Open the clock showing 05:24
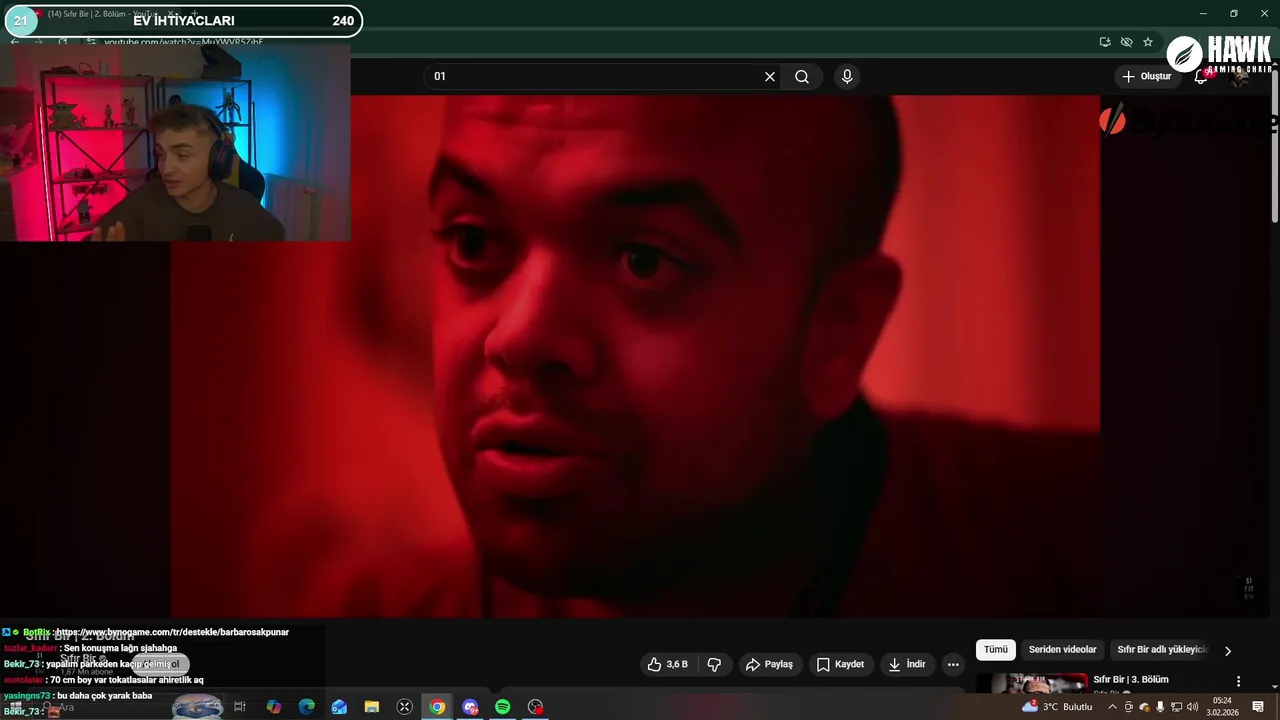This screenshot has width=1280, height=720. [x=1222, y=707]
